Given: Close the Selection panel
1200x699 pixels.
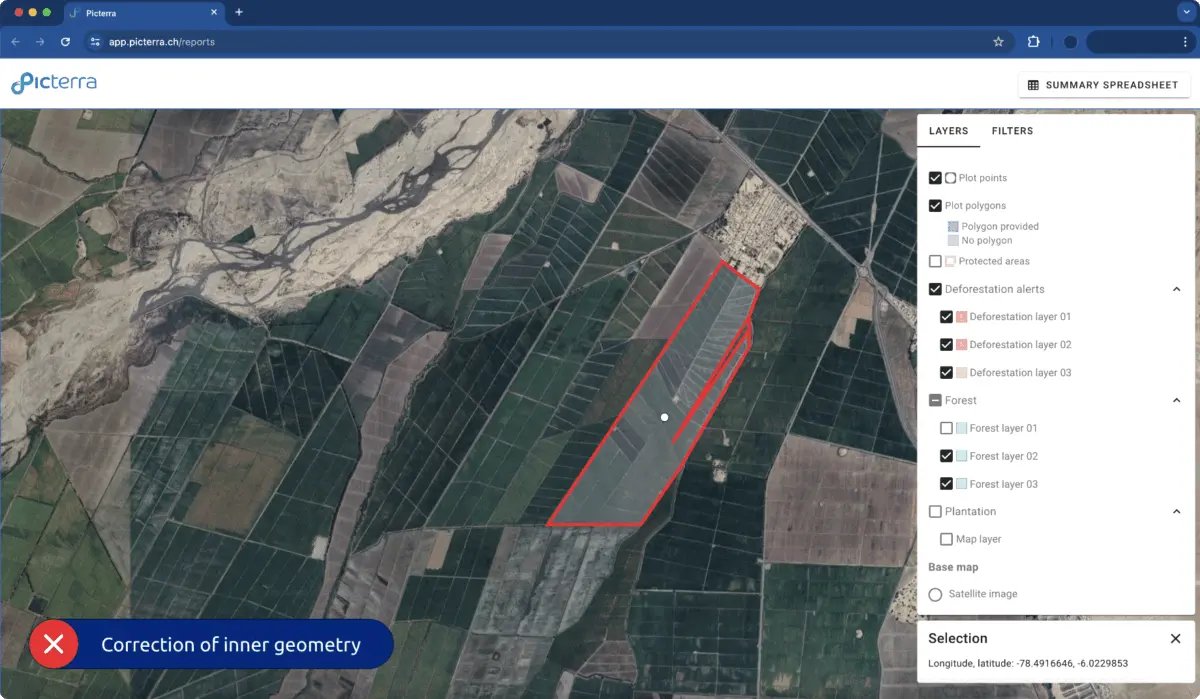Looking at the screenshot, I should click(x=1175, y=638).
